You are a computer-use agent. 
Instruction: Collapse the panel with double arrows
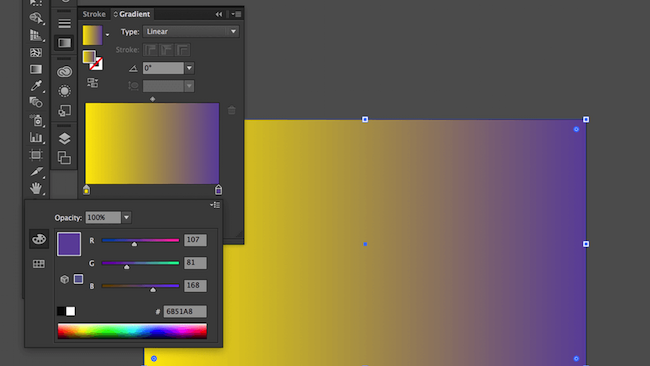pos(219,14)
